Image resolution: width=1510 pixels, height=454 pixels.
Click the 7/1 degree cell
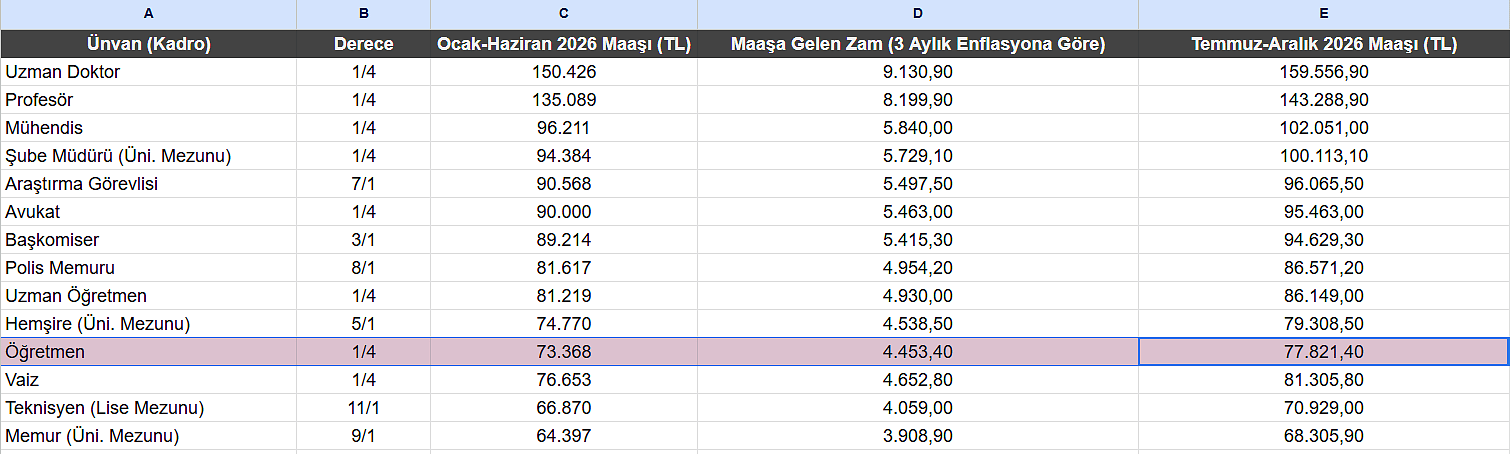tap(363, 184)
